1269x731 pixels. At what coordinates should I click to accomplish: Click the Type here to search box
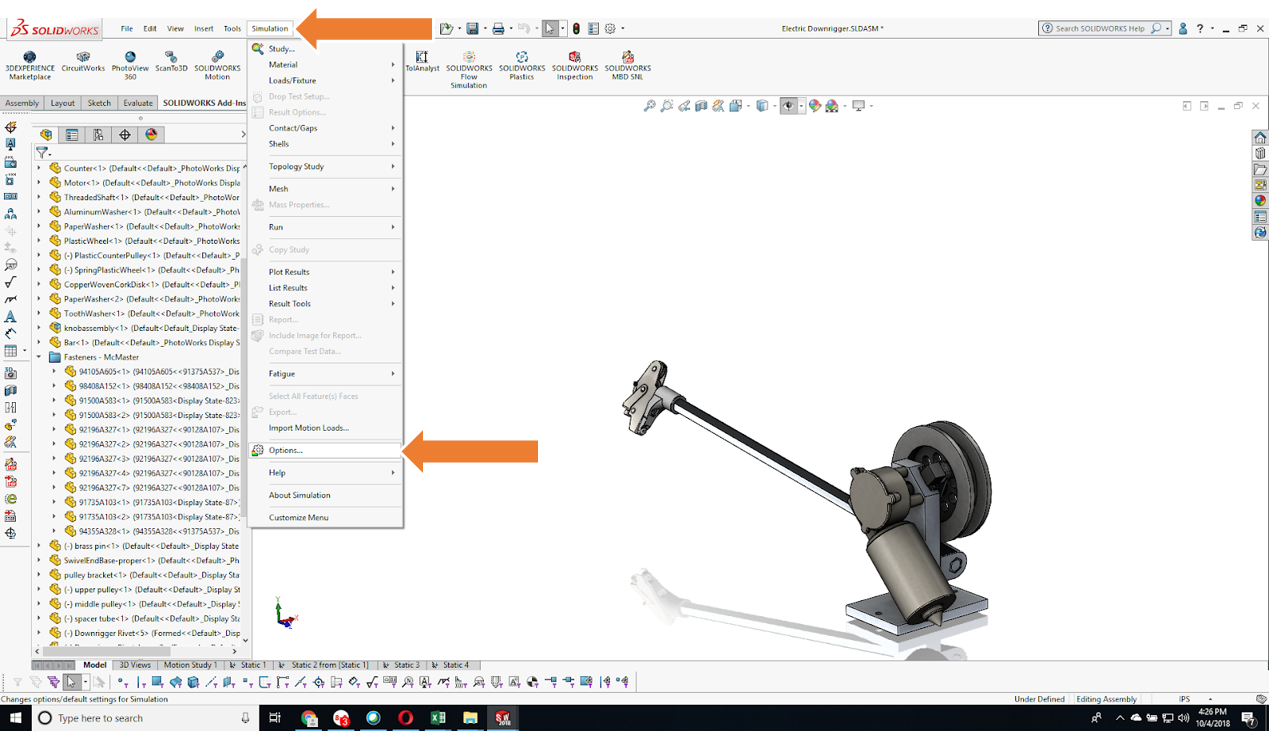pyautogui.click(x=146, y=718)
